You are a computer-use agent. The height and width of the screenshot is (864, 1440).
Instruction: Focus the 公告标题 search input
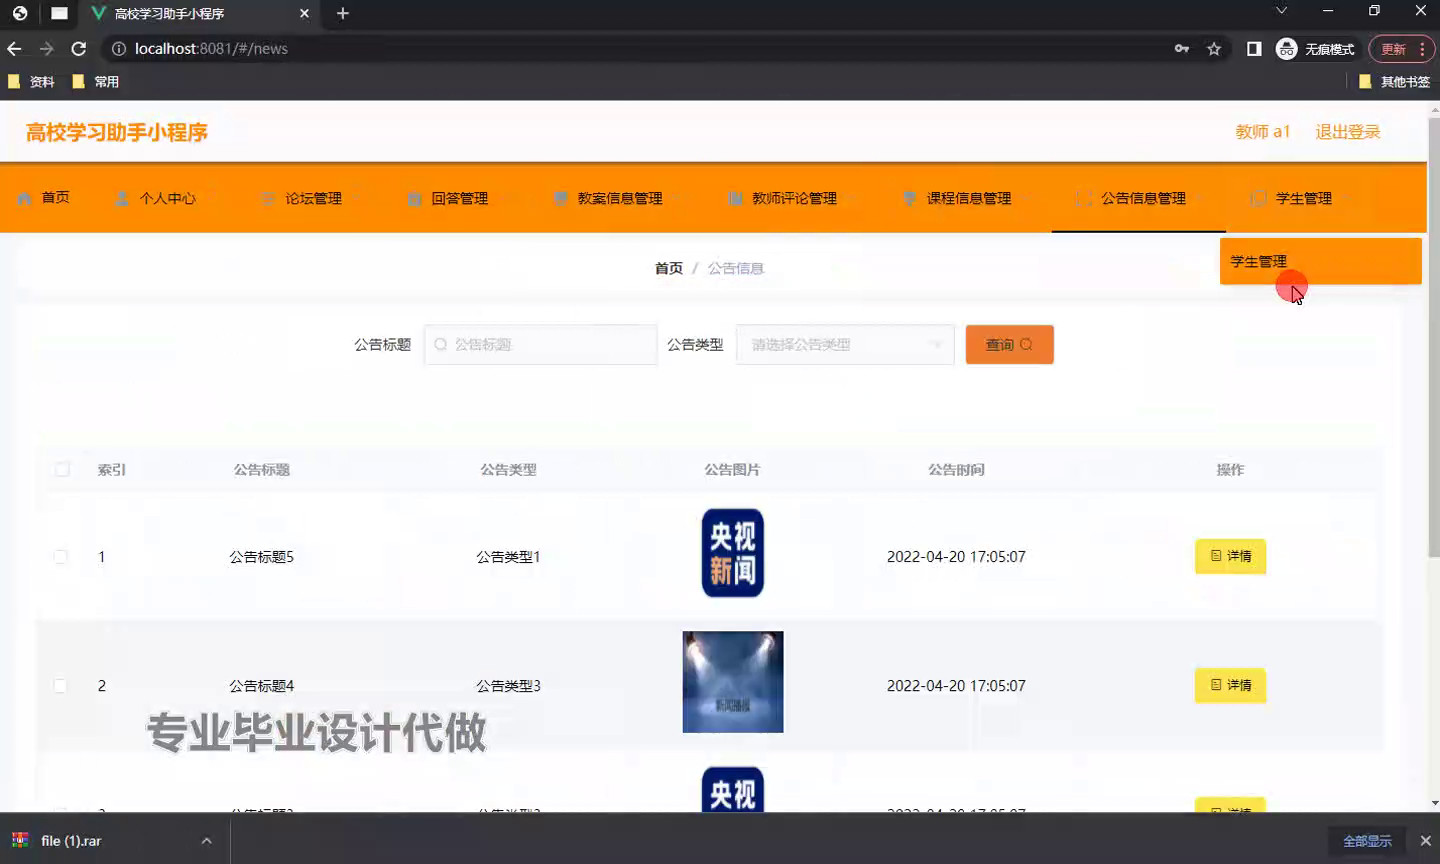point(540,344)
